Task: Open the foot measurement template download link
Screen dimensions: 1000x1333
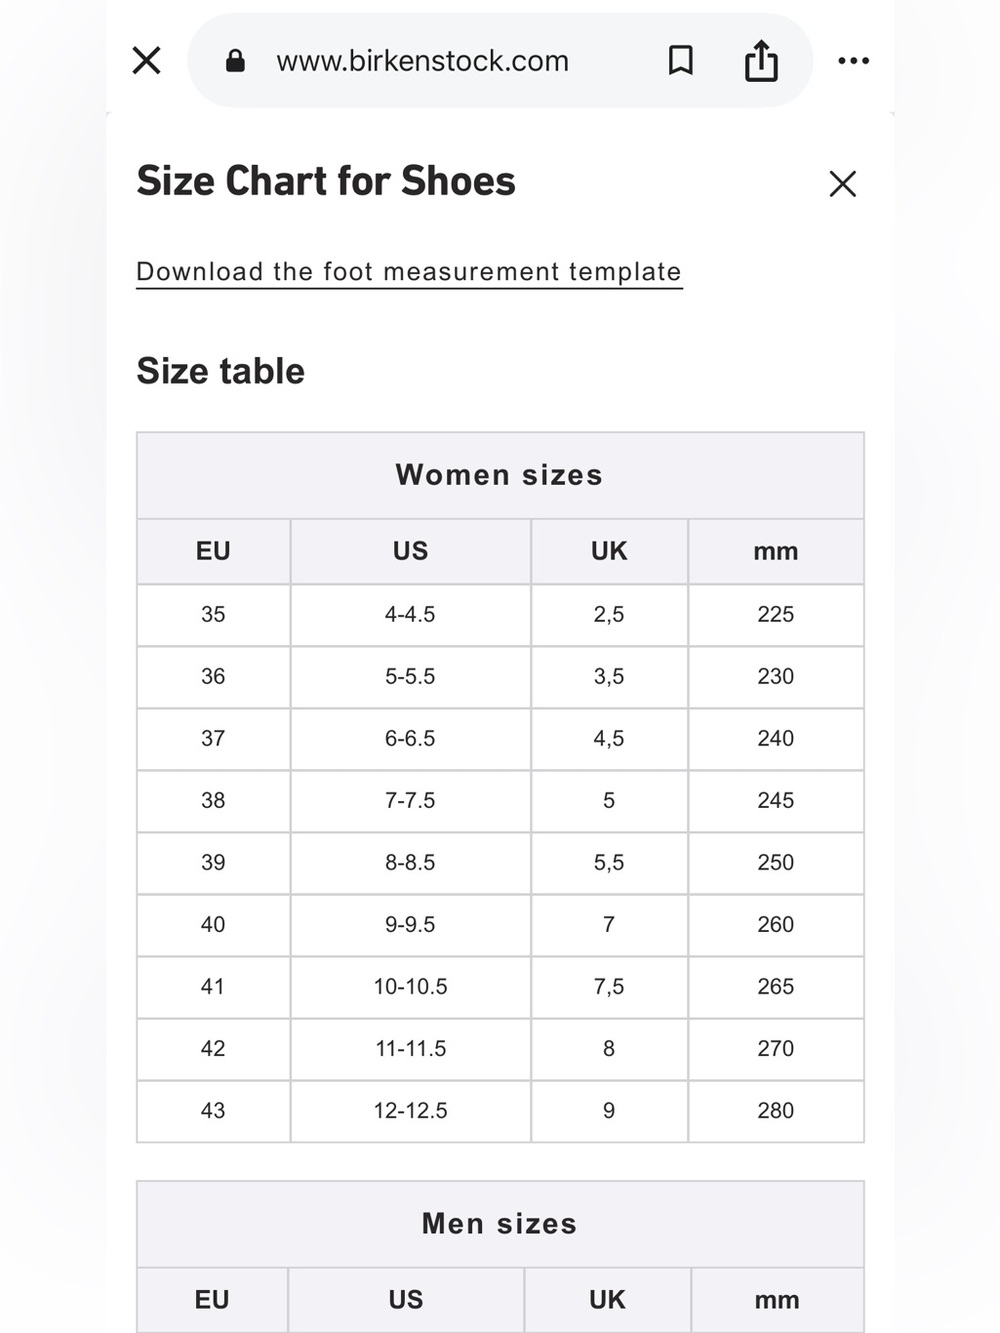Action: click(x=409, y=272)
